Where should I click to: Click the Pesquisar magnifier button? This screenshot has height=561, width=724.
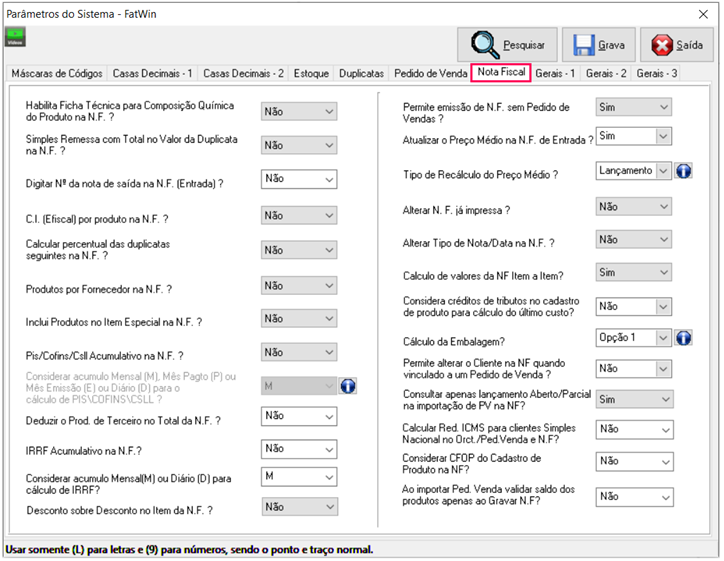pos(508,45)
